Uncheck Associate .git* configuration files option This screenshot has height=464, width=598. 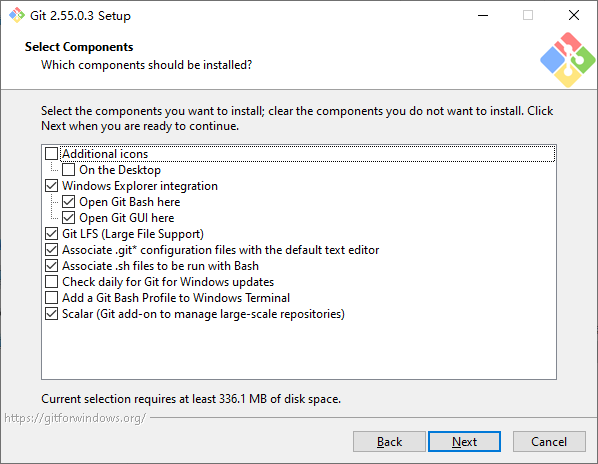51,250
